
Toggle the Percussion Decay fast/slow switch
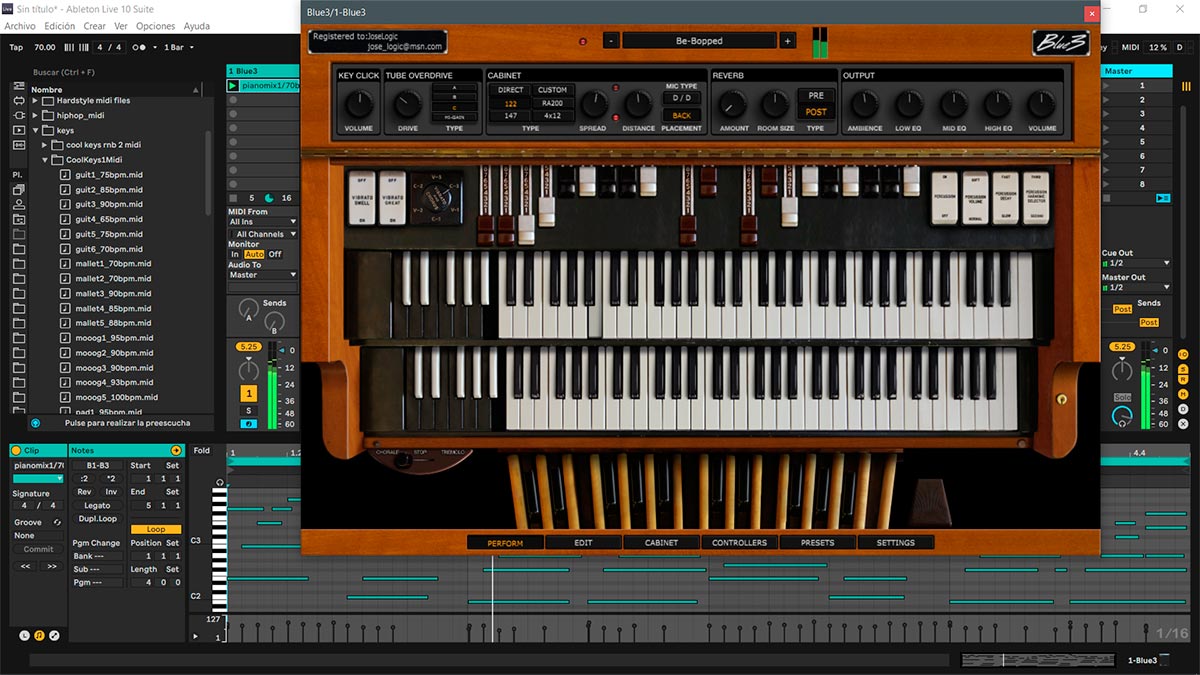1006,197
